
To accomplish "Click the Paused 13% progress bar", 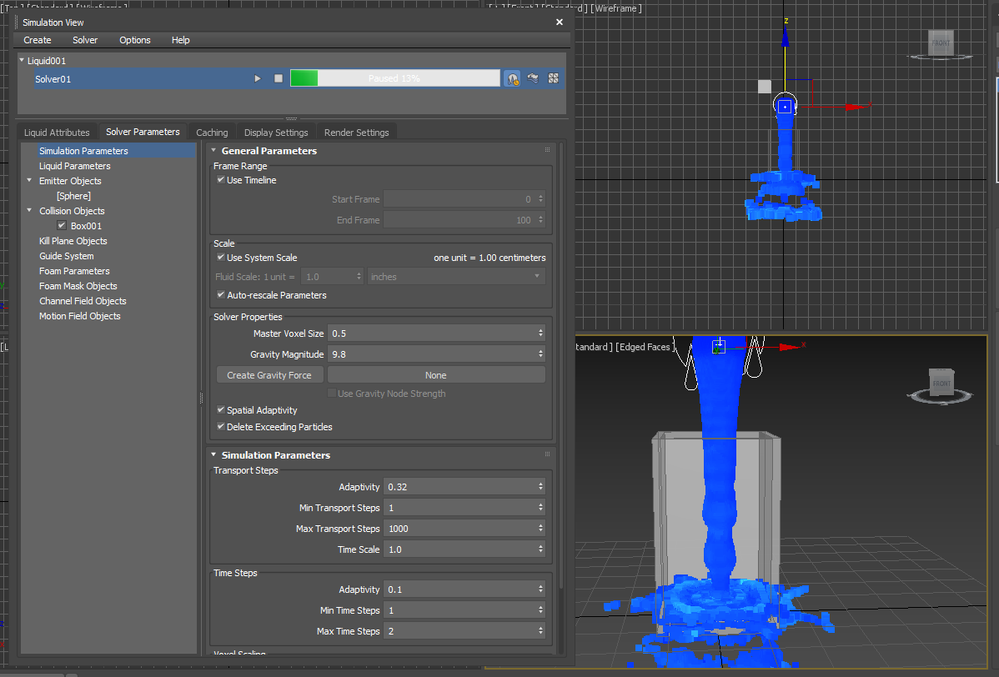I will tap(395, 78).
